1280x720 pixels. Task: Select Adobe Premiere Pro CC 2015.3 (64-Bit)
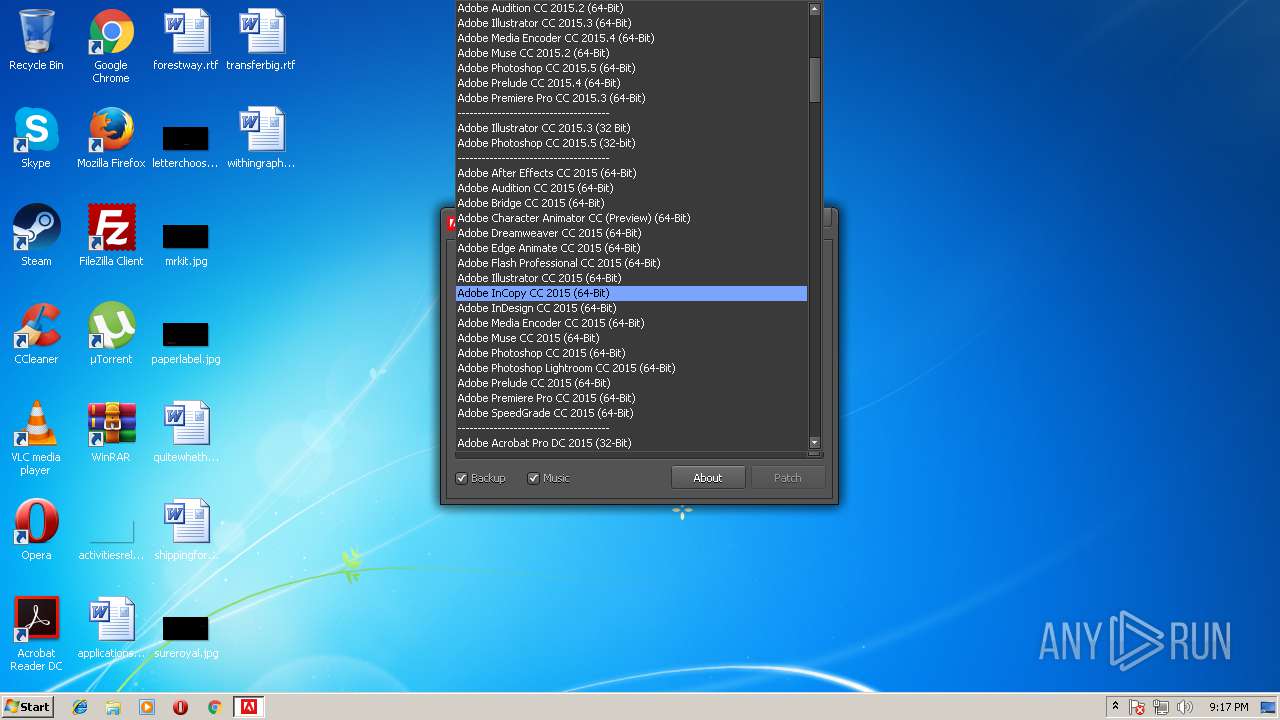tap(631, 98)
